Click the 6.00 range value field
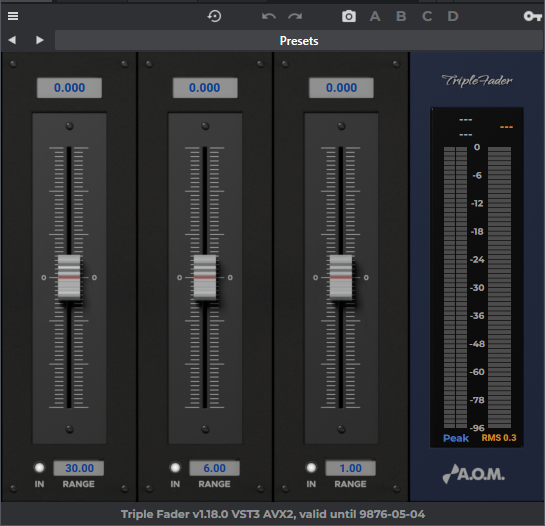545x526 pixels. pos(214,468)
